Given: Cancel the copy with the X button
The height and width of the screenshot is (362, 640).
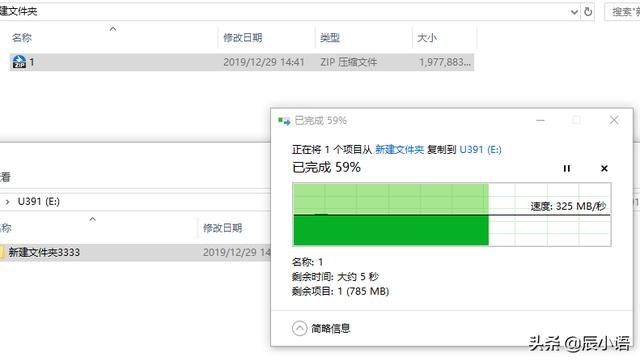Looking at the screenshot, I should pos(604,169).
